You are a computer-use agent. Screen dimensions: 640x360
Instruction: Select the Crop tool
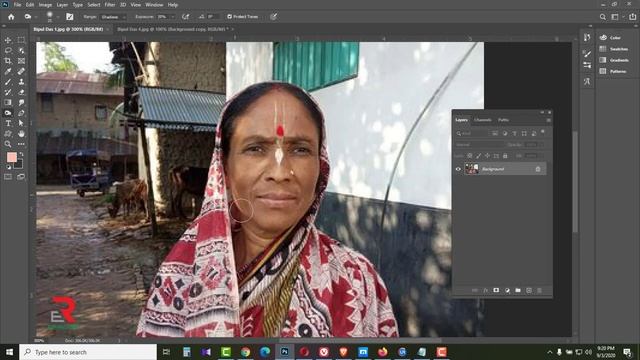[x=8, y=61]
